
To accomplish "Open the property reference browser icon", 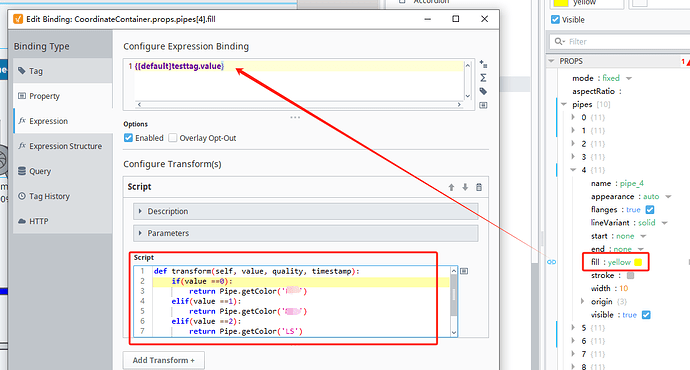I will pos(483,105).
